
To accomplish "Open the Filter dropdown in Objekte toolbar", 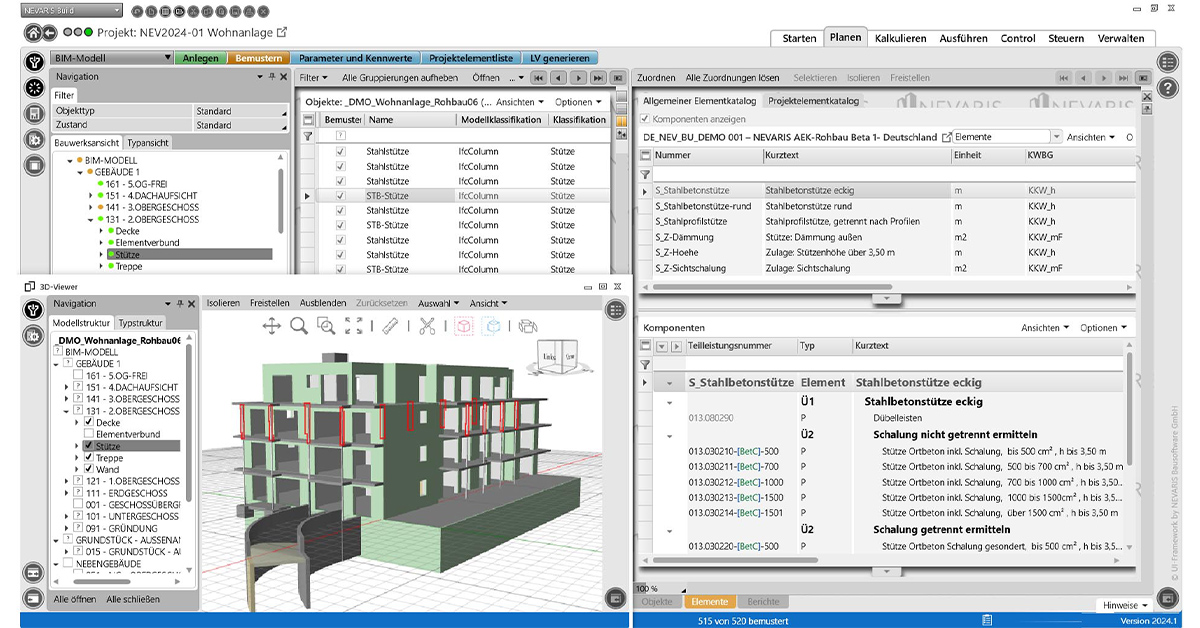I will pyautogui.click(x=314, y=77).
